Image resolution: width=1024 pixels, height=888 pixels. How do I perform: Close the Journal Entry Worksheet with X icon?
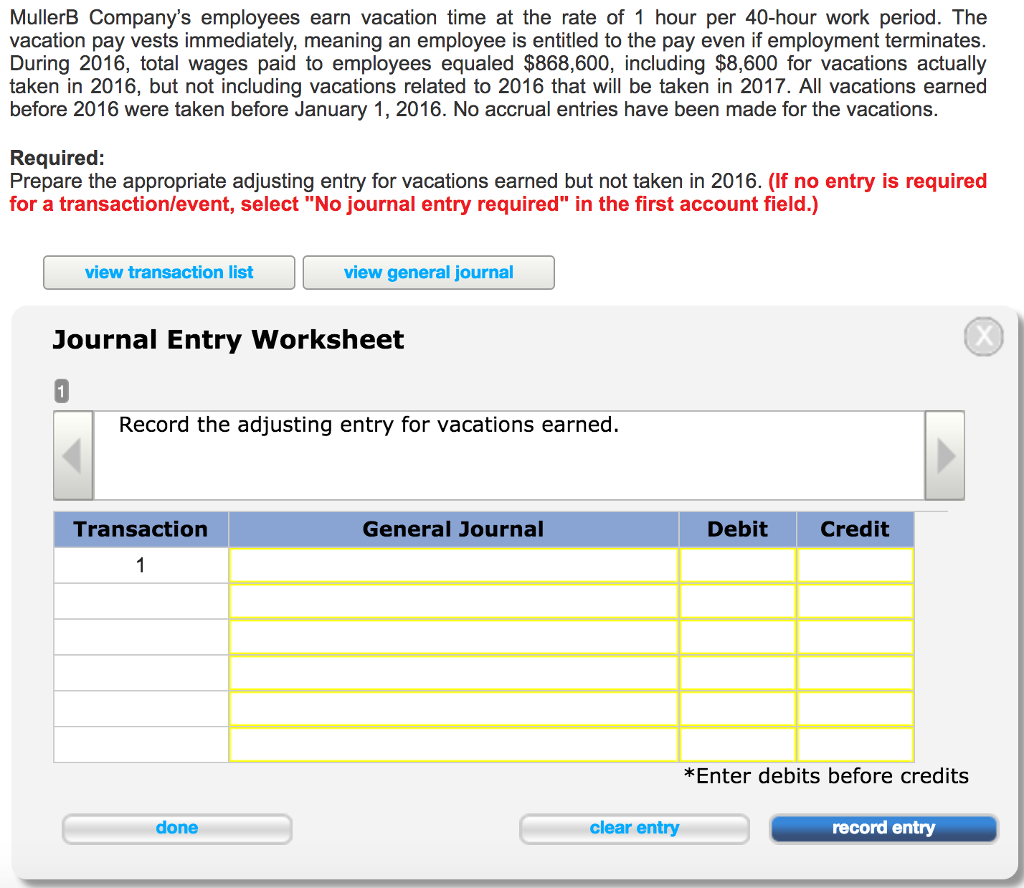coord(984,336)
